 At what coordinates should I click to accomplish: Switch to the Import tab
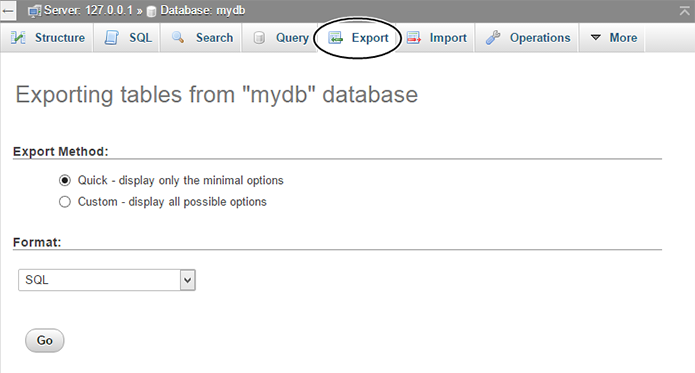pyautogui.click(x=436, y=38)
